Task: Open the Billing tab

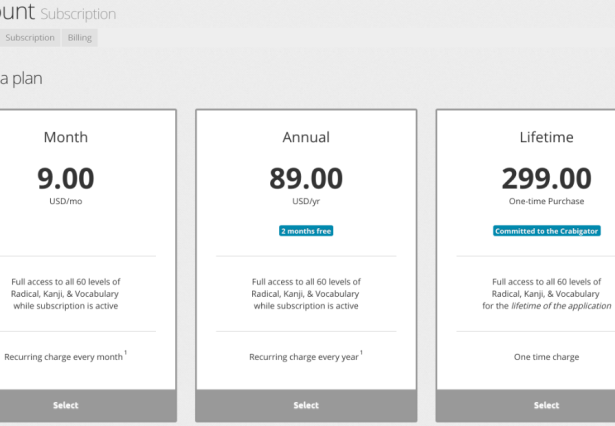Action: [79, 38]
